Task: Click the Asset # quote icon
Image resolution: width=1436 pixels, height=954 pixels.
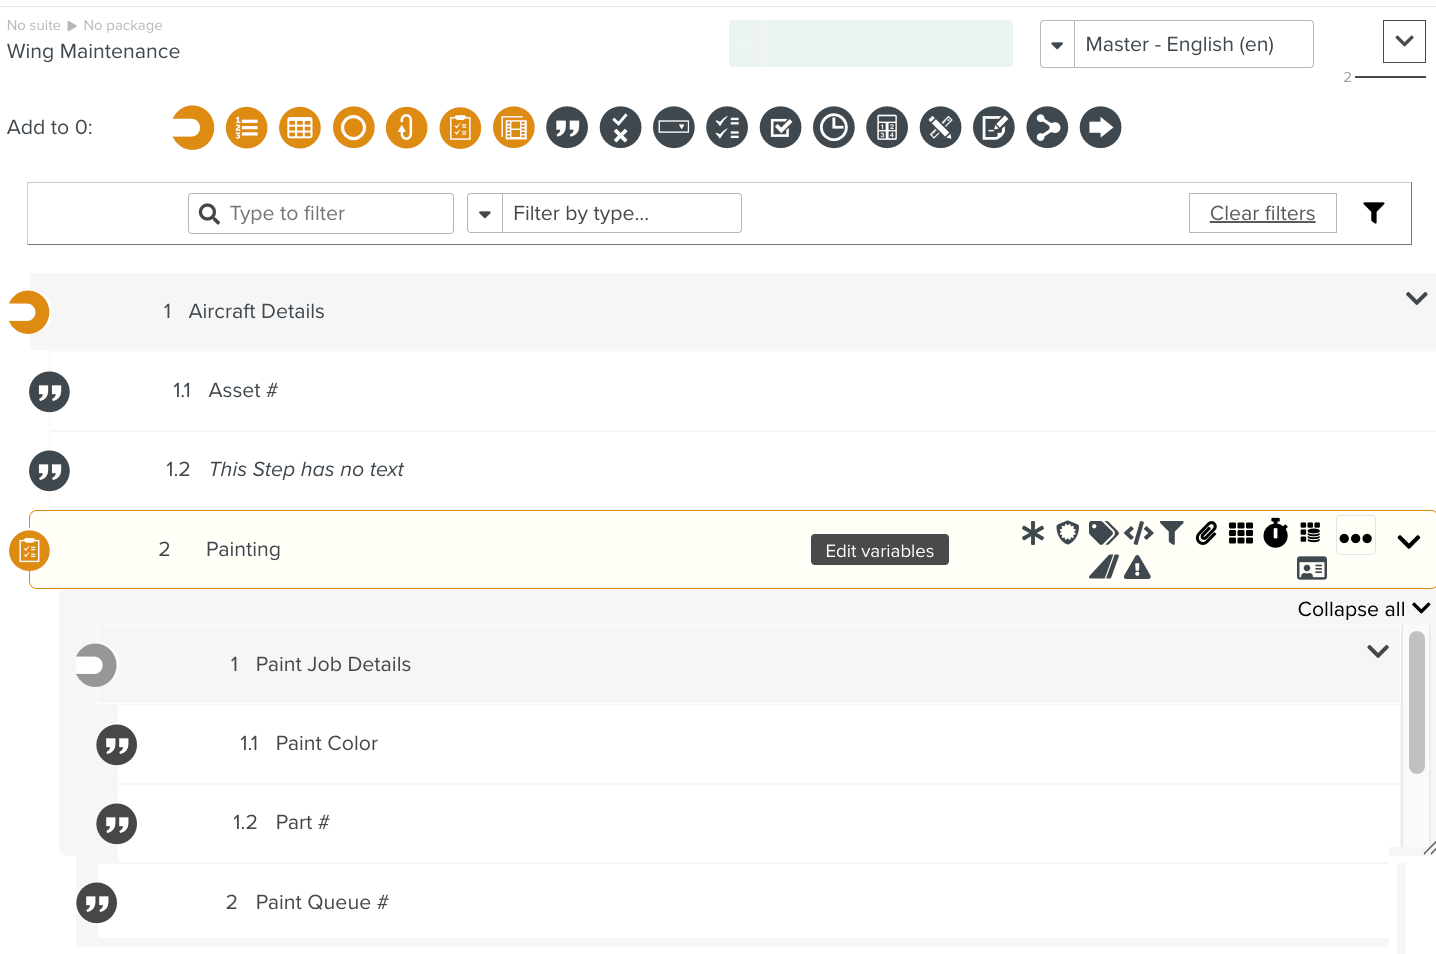Action: click(49, 392)
